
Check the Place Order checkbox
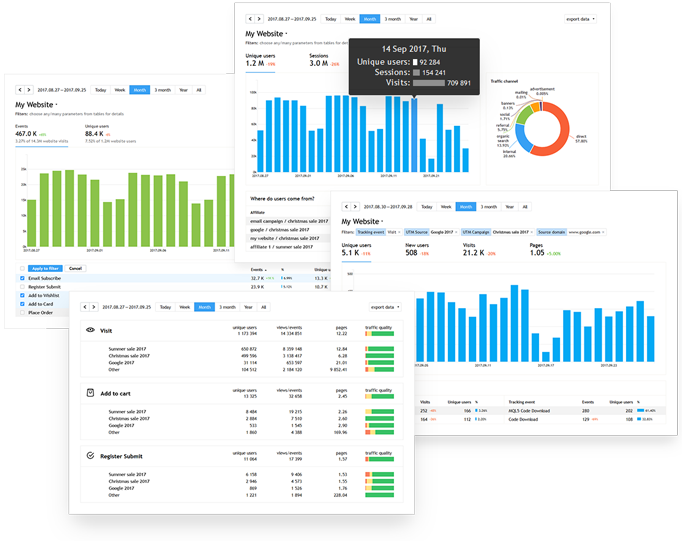[x=22, y=313]
